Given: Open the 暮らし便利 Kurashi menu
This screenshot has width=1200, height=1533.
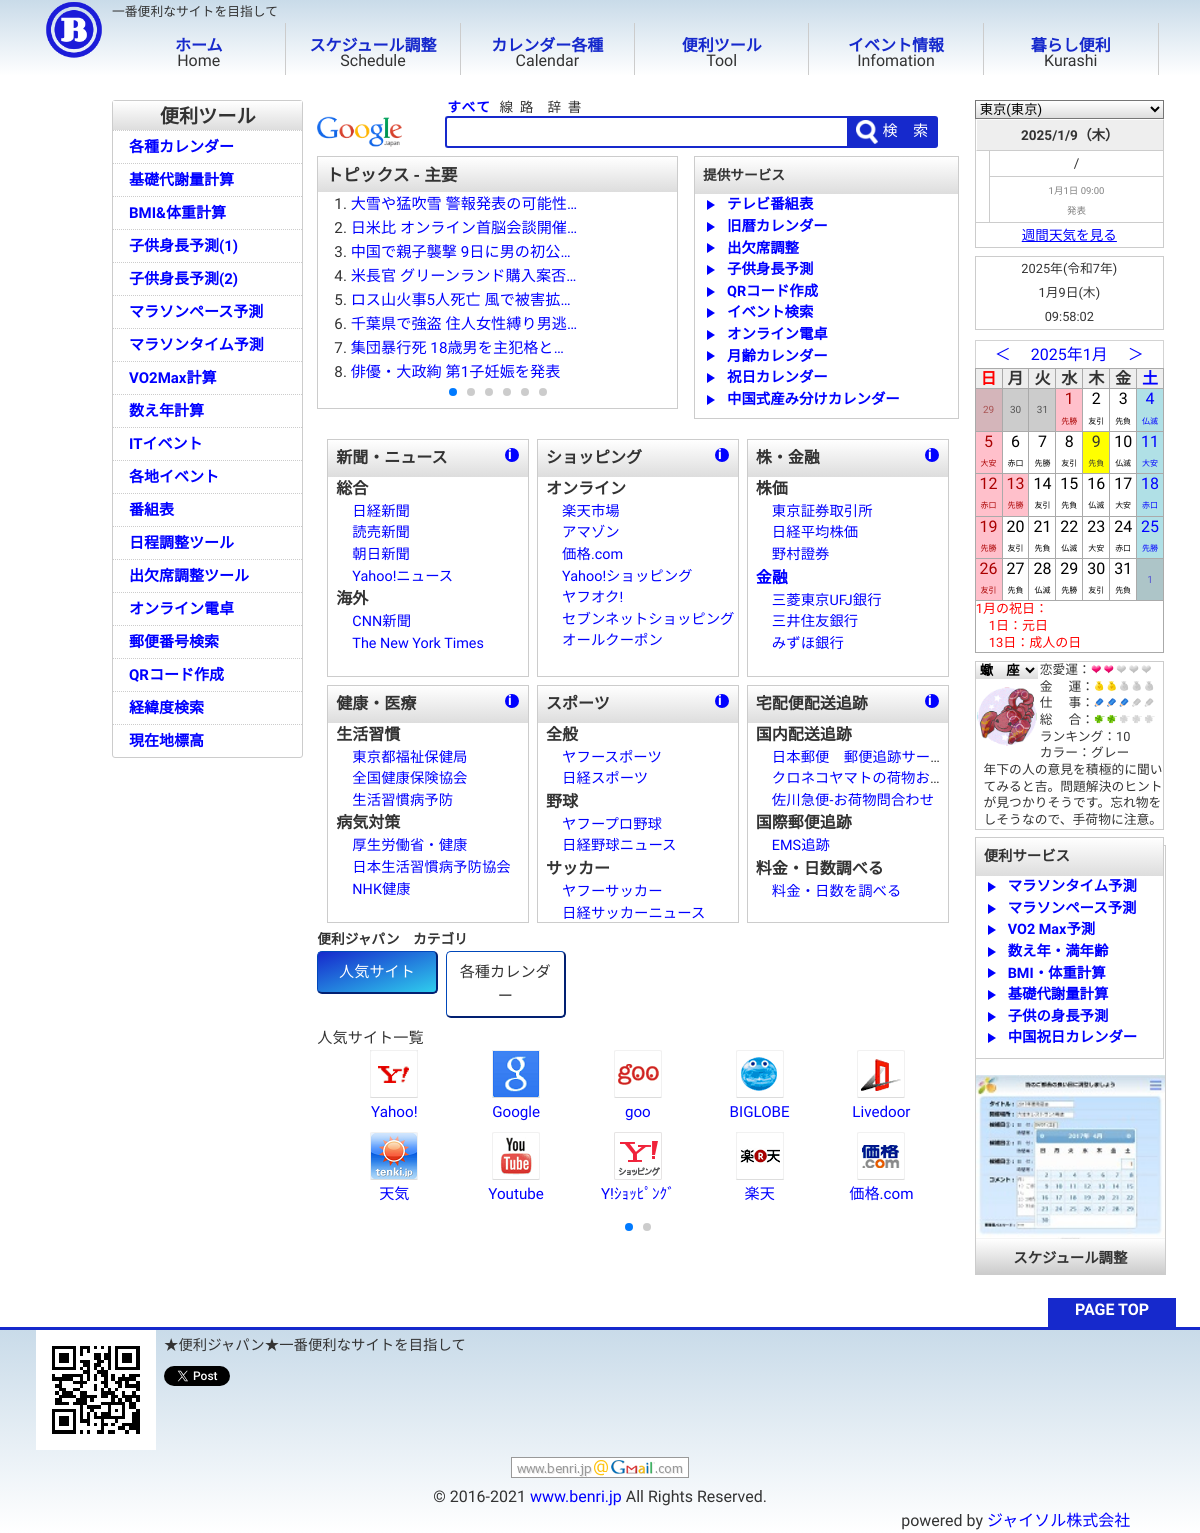Looking at the screenshot, I should pyautogui.click(x=1071, y=52).
